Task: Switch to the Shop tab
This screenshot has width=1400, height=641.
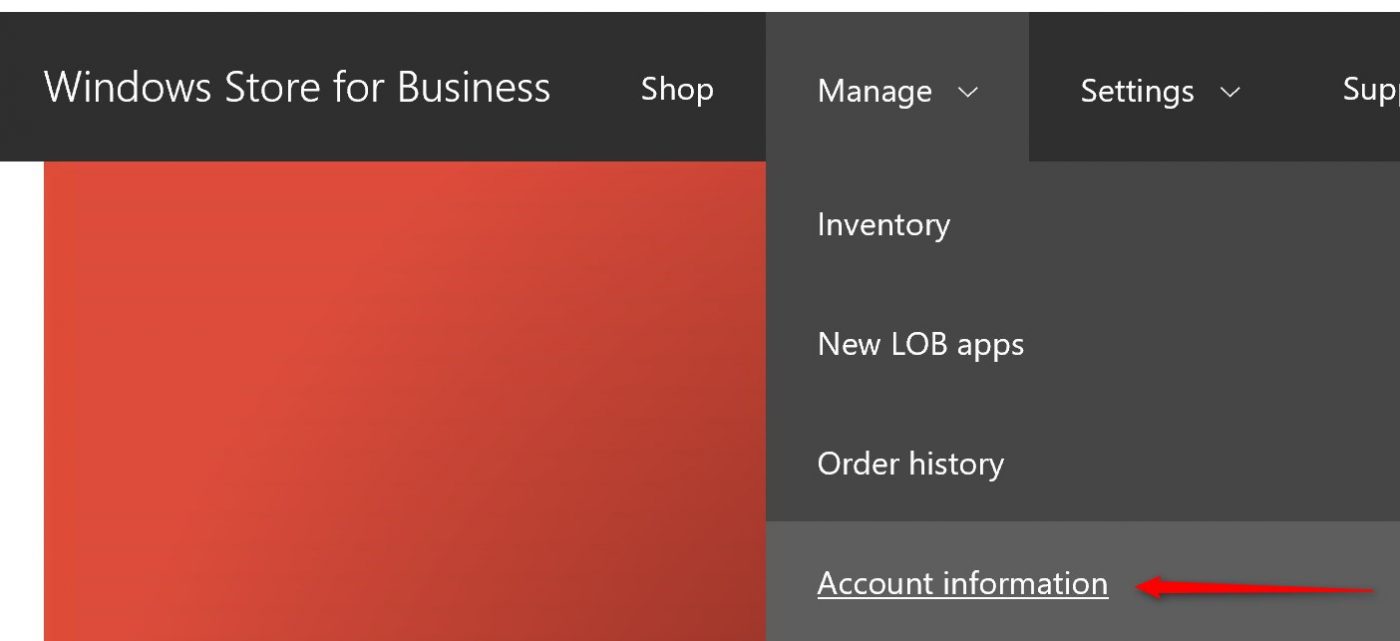Action: click(676, 90)
